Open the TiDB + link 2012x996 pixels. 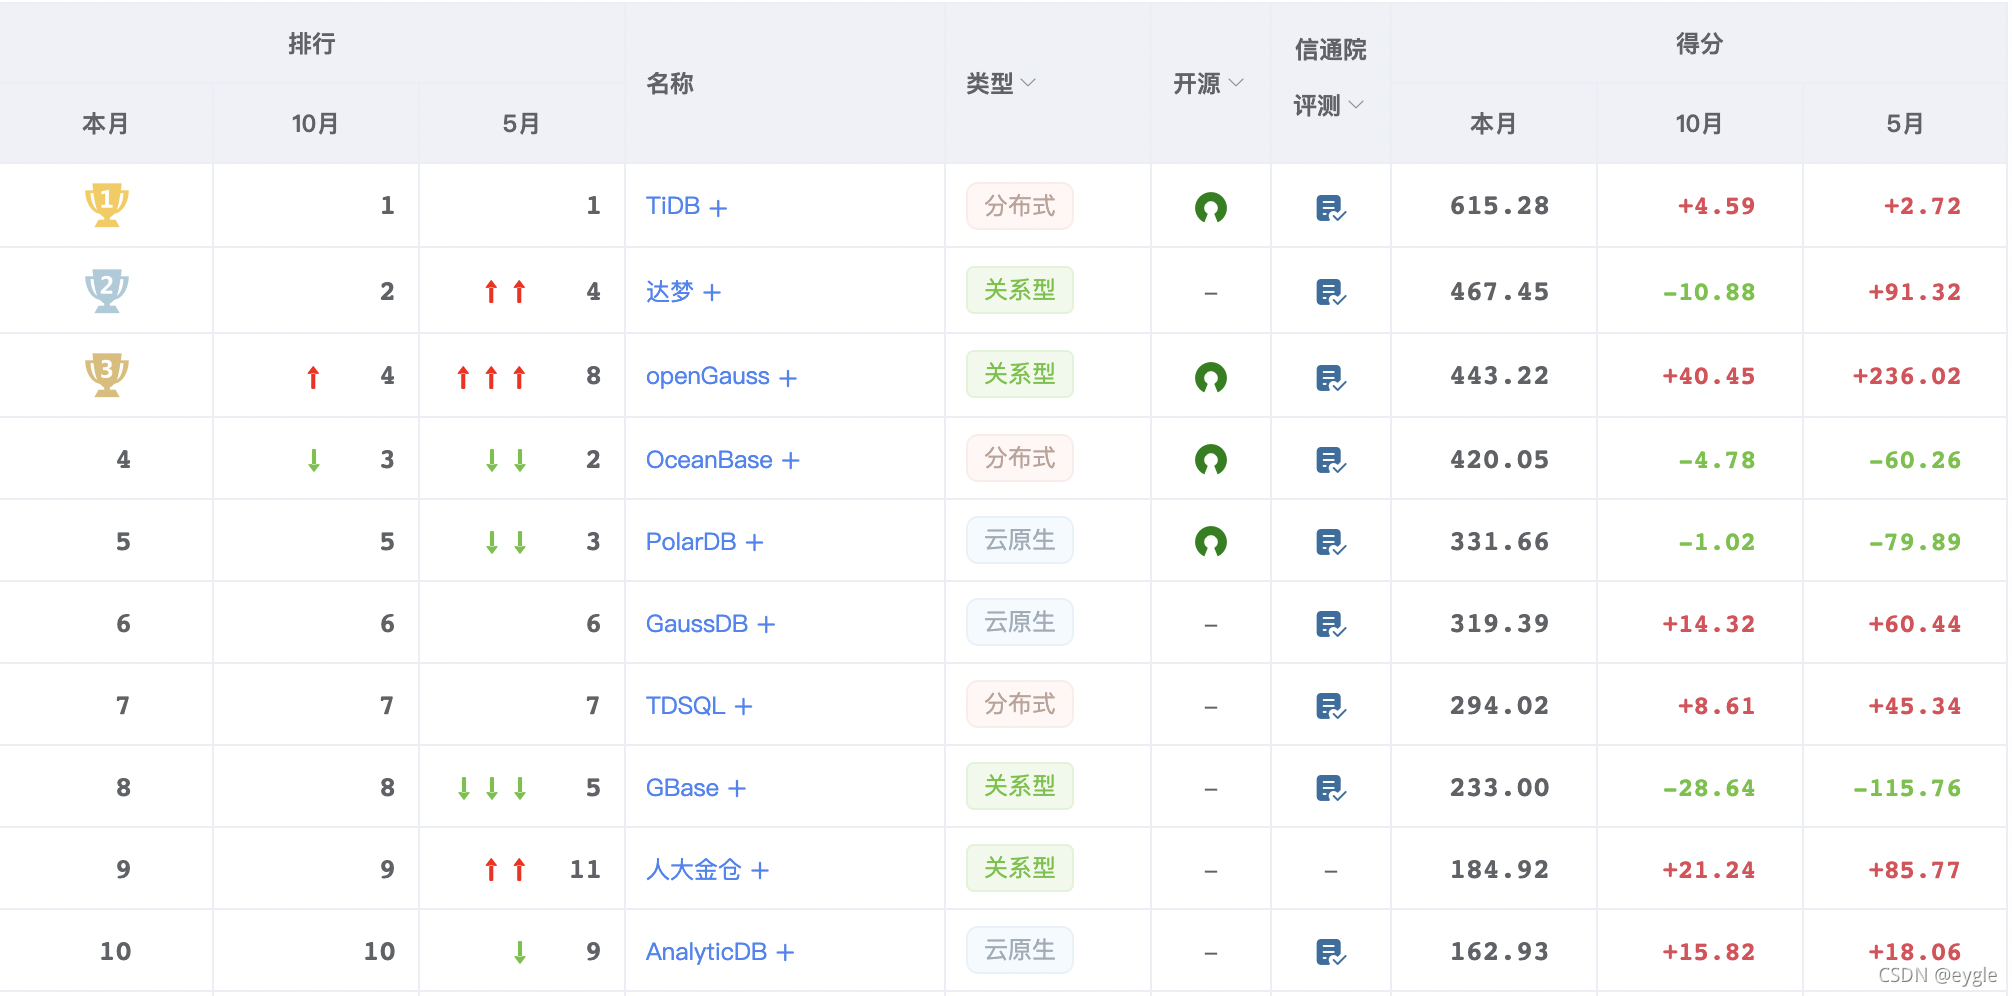pos(686,206)
